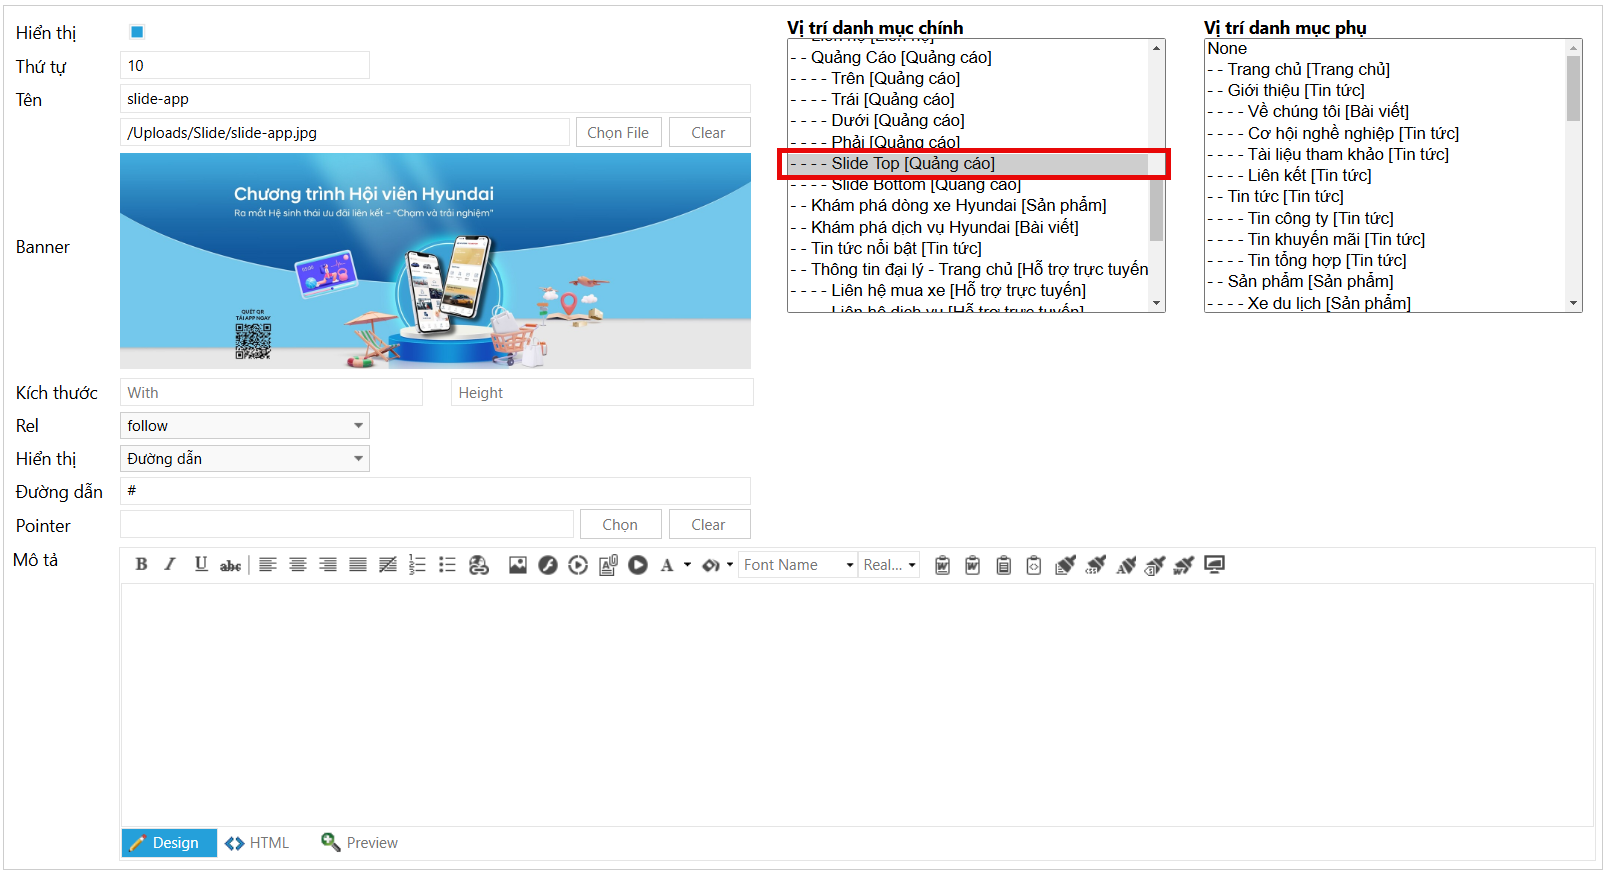Expand the Hiển thị Đường dẫn dropdown
1604x874 pixels.
pos(245,459)
